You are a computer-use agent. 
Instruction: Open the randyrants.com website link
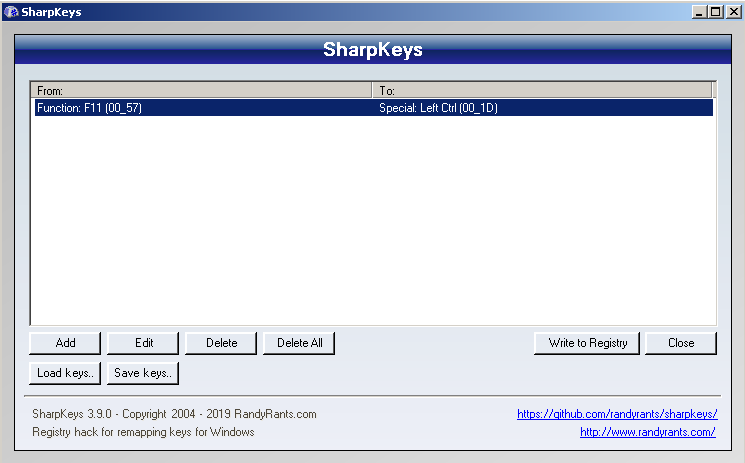click(x=648, y=432)
